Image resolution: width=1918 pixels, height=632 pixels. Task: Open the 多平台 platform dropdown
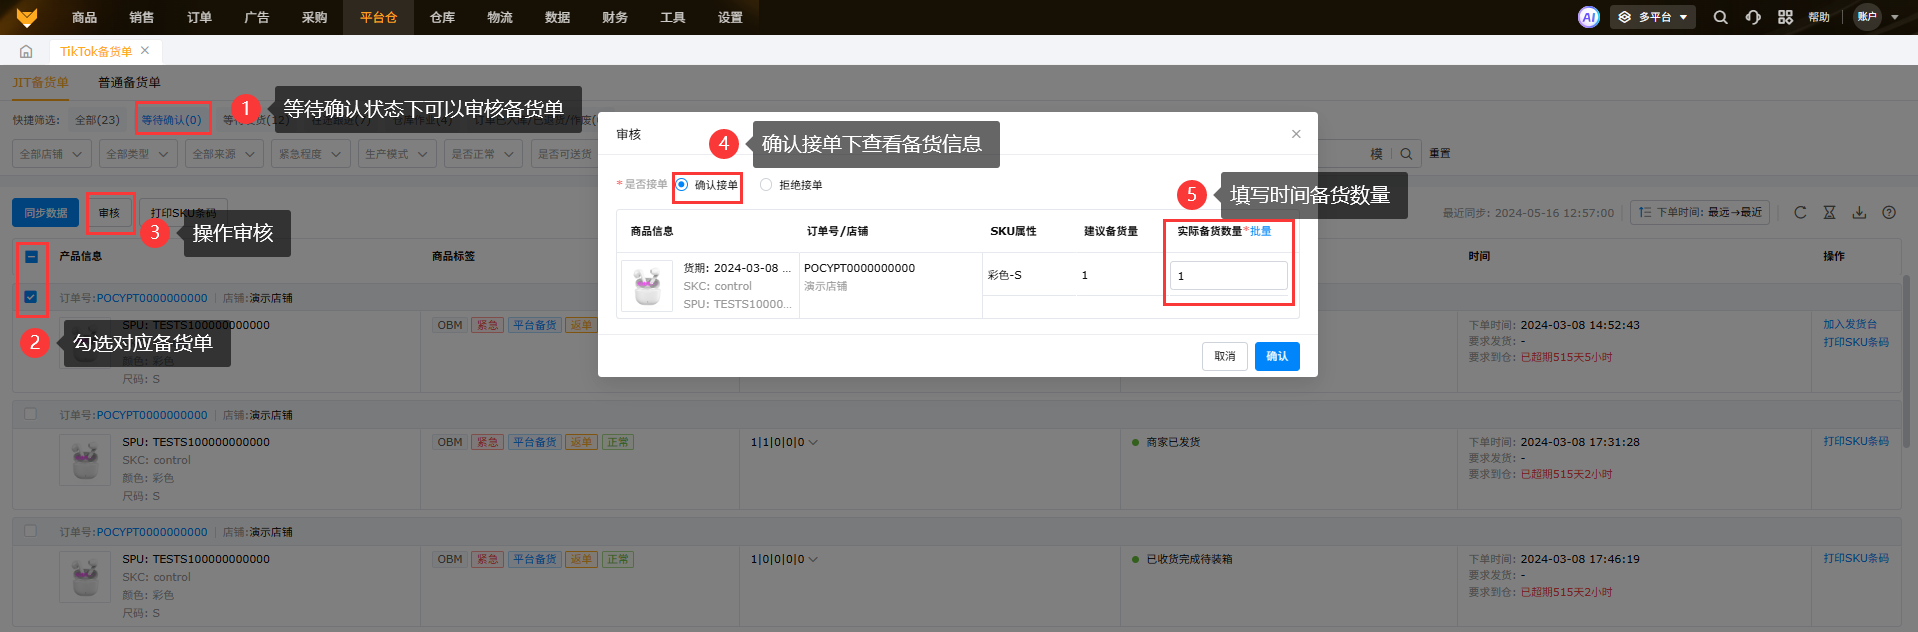click(1653, 17)
